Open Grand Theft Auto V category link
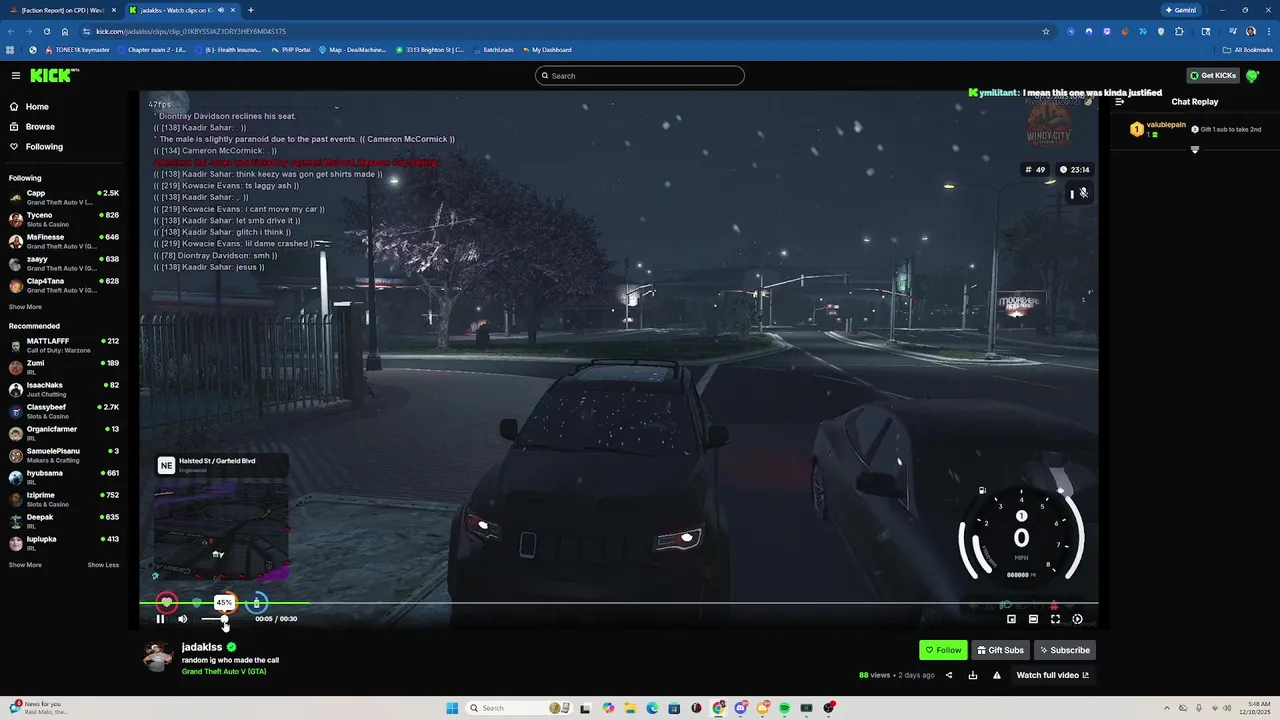 coord(224,671)
